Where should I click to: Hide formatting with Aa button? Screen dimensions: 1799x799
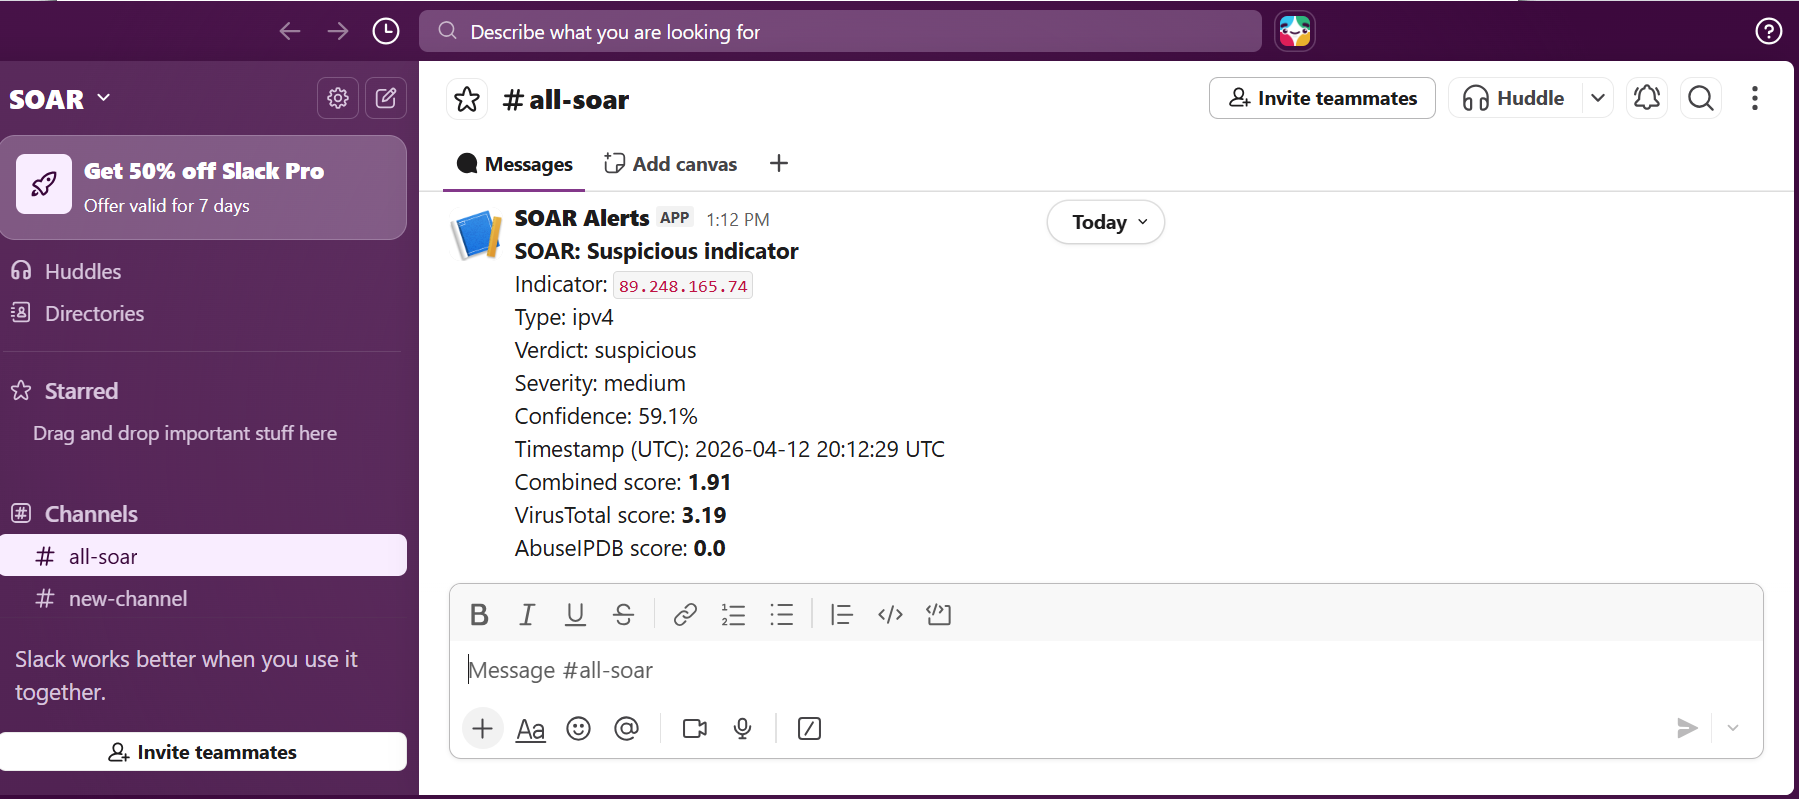pyautogui.click(x=531, y=729)
